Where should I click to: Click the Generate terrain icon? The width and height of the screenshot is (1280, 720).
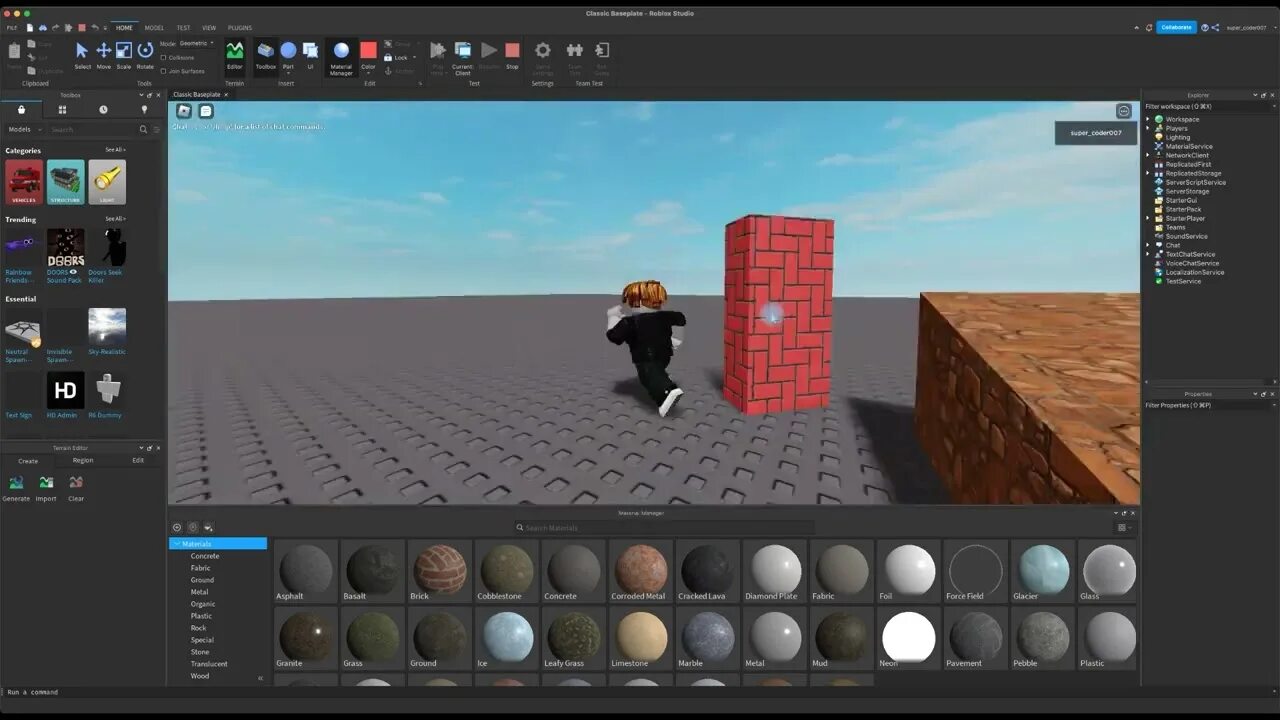pos(16,488)
